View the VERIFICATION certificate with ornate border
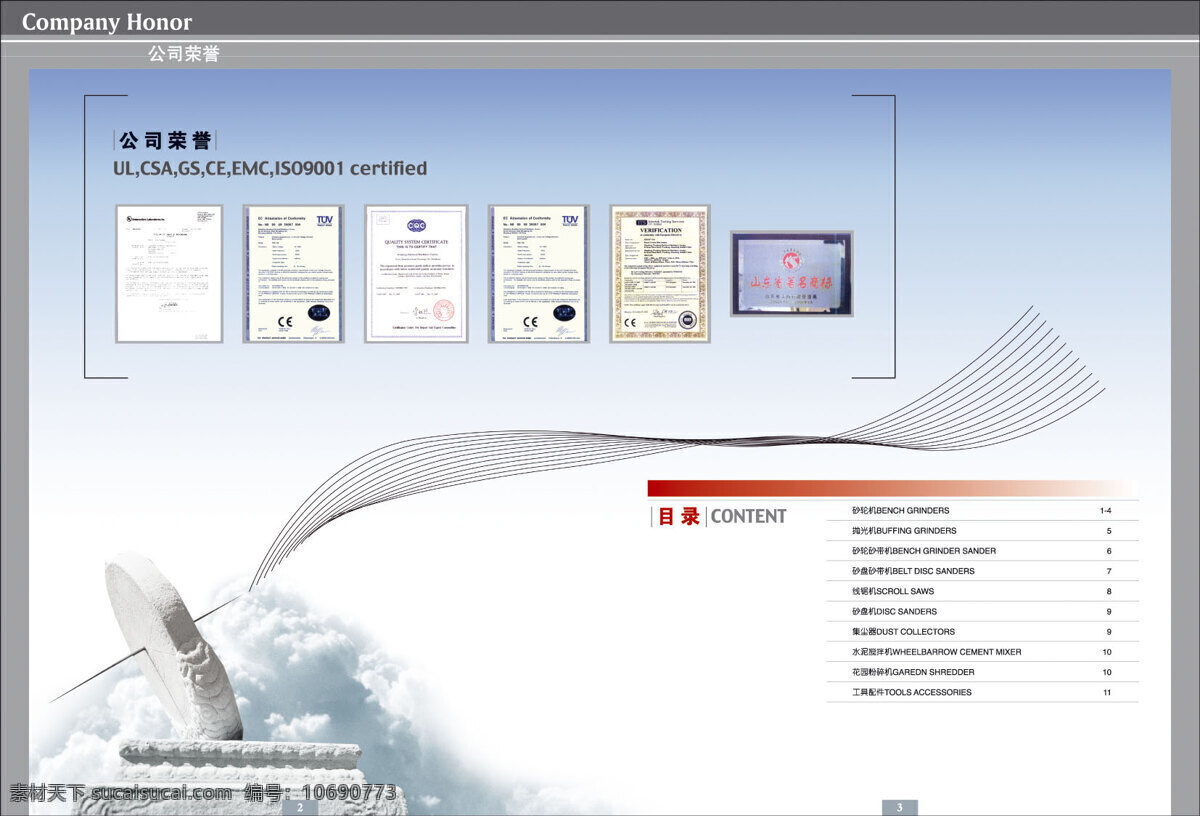The width and height of the screenshot is (1200, 816). tap(660, 274)
